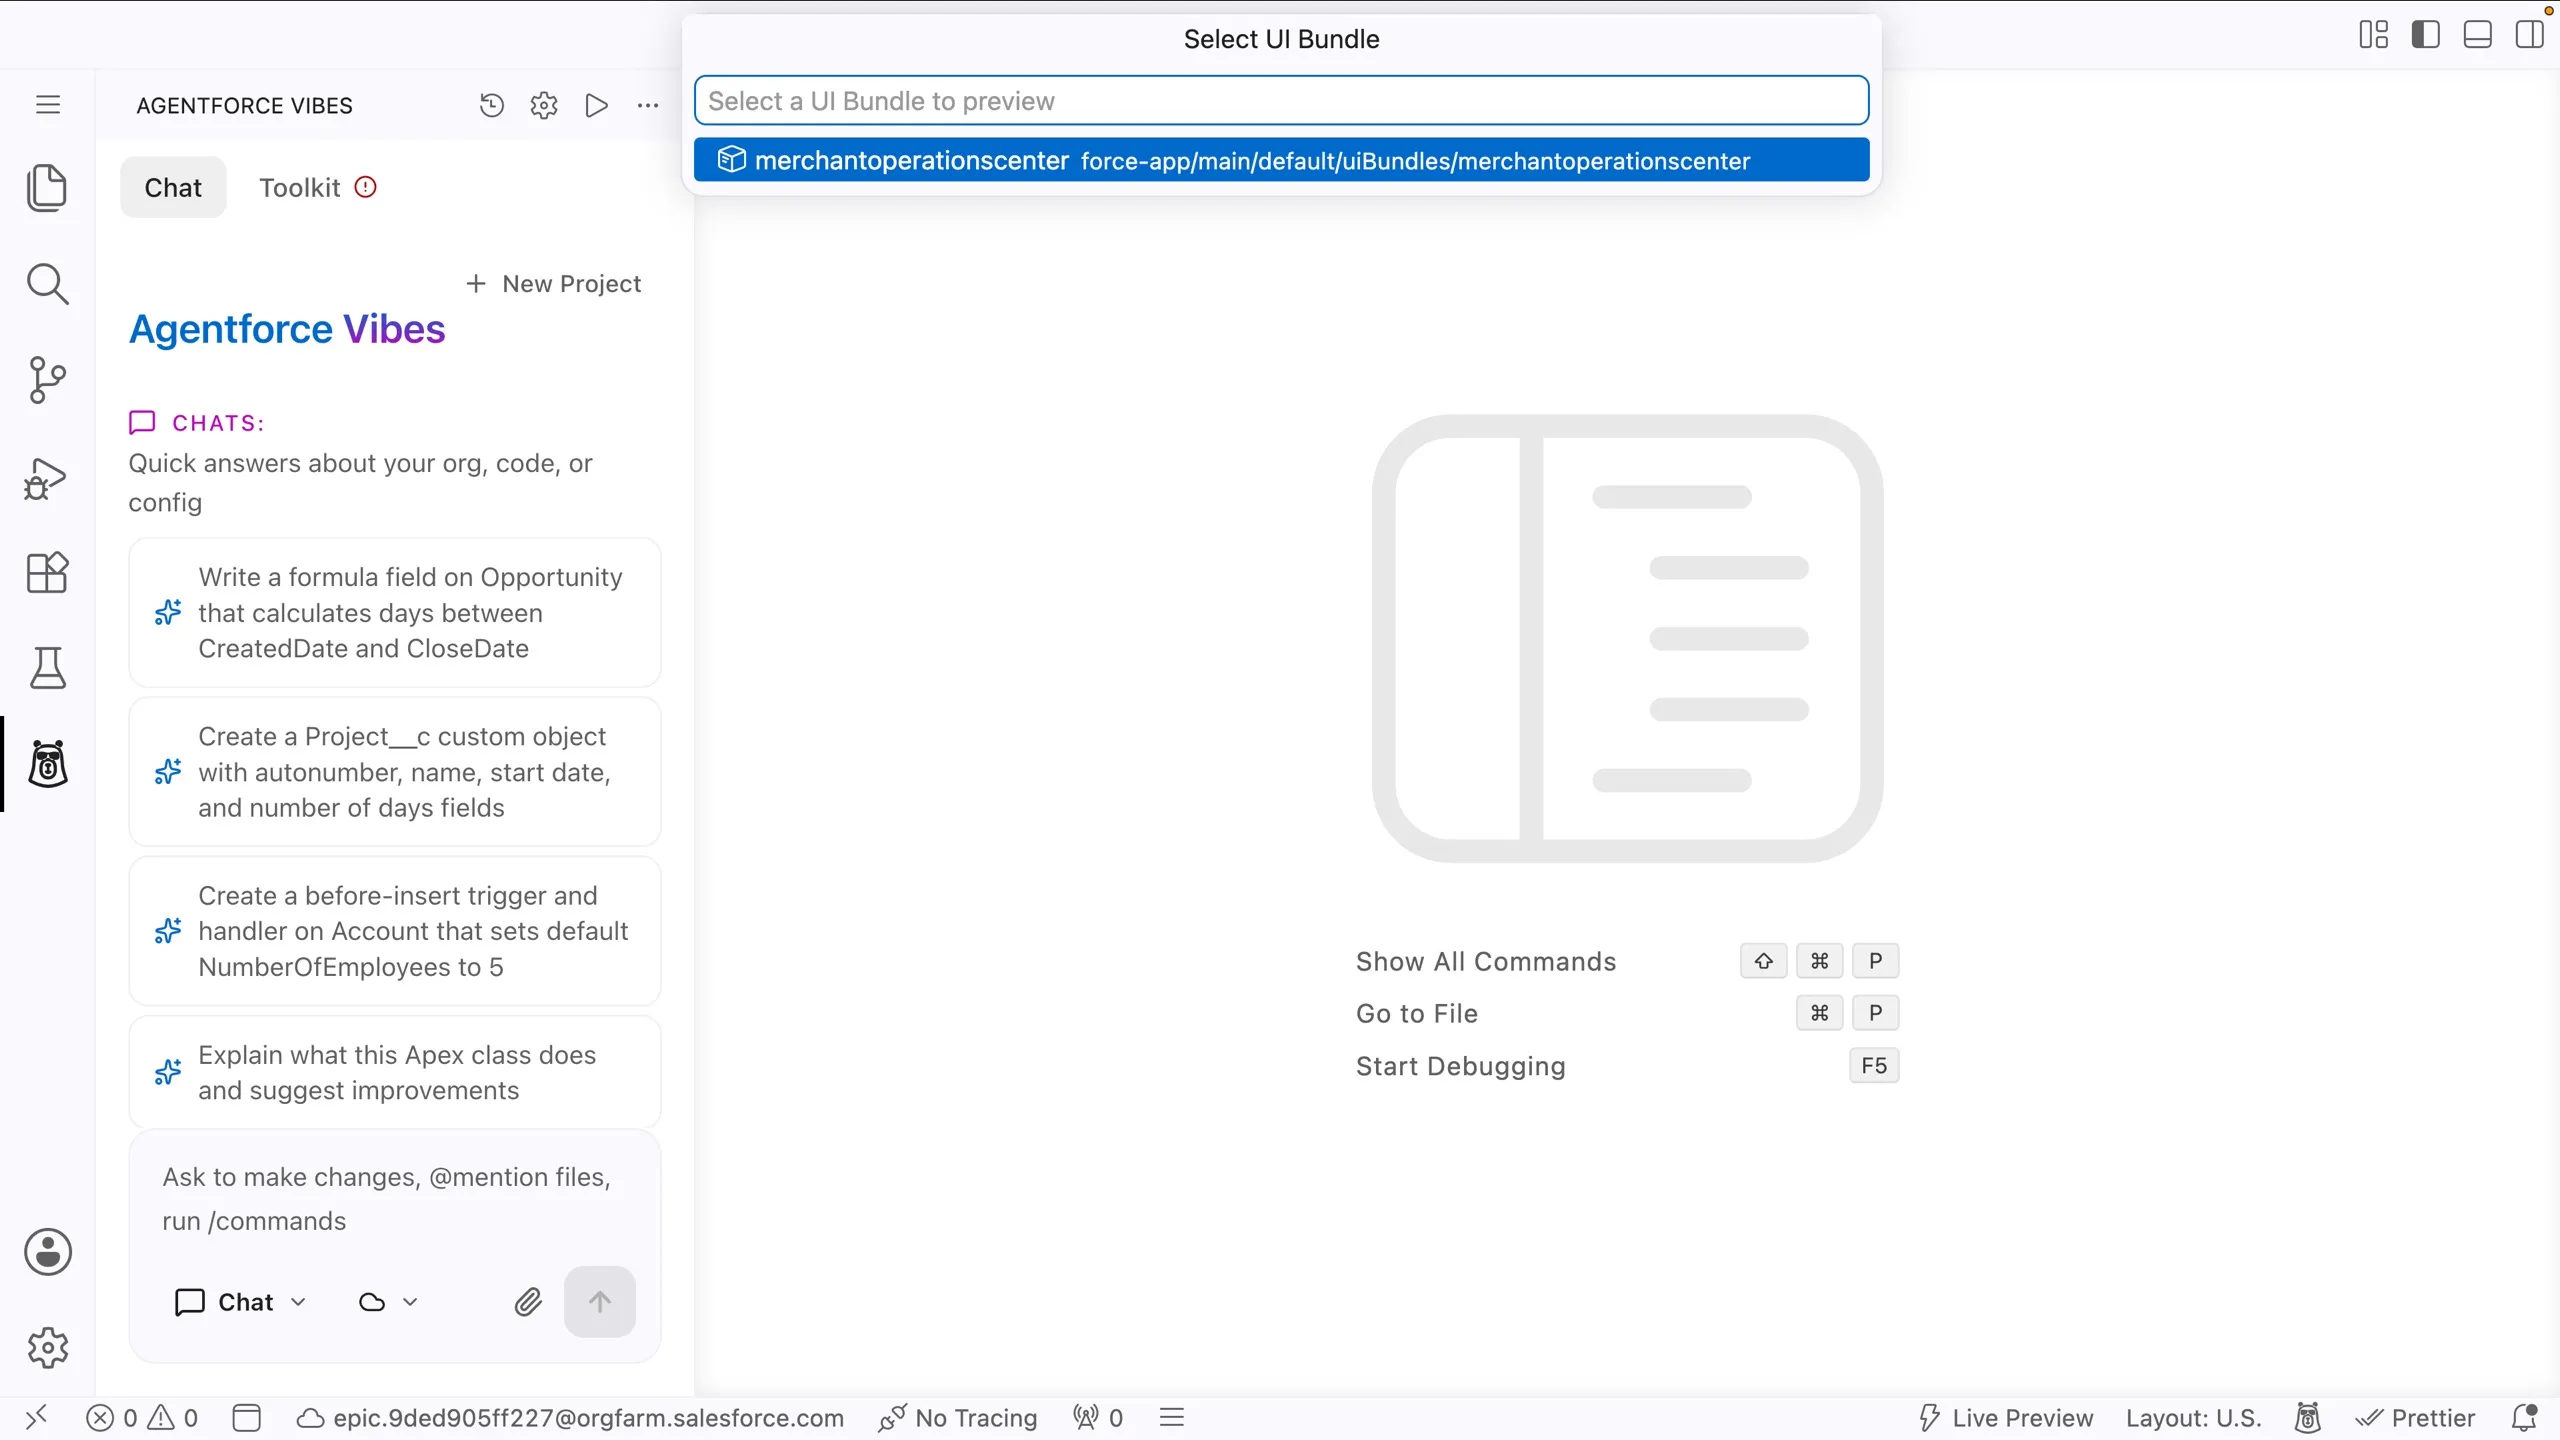Choose the Project__c custom object prompt

click(x=394, y=772)
